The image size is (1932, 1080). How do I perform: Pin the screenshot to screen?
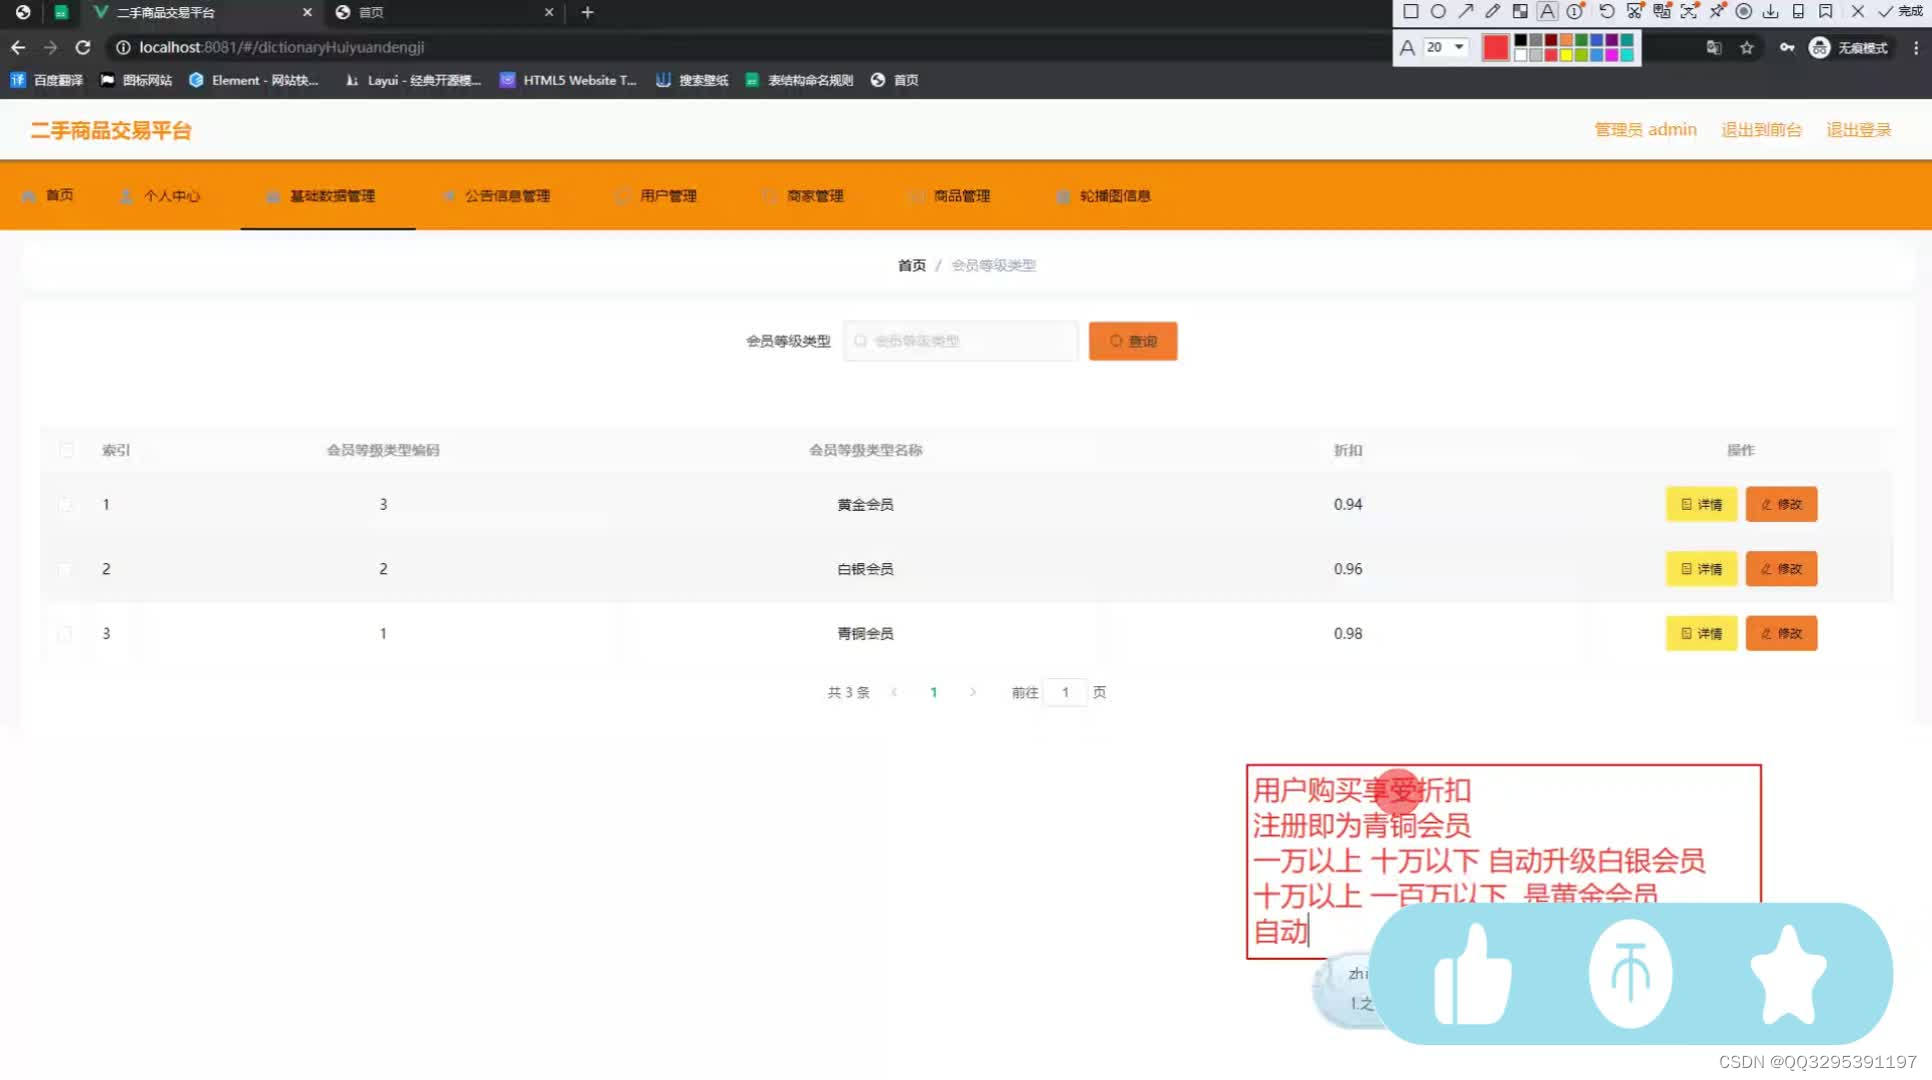pyautogui.click(x=1717, y=12)
